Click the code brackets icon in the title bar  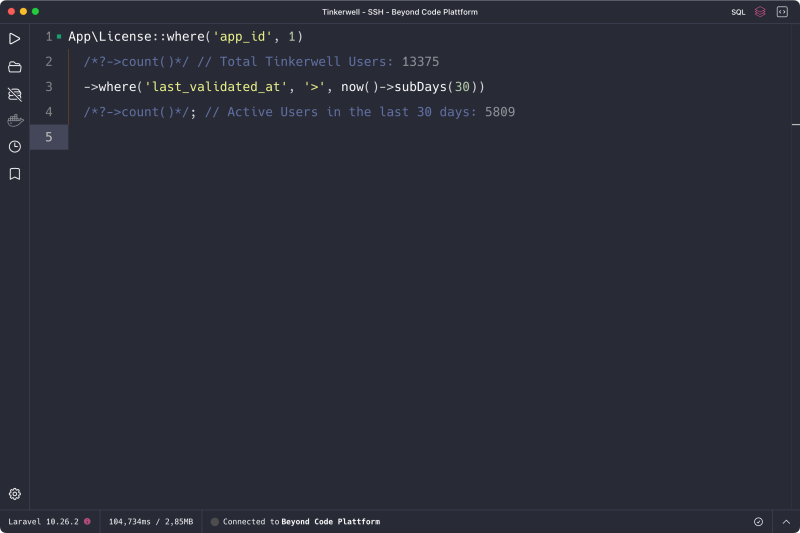[782, 12]
